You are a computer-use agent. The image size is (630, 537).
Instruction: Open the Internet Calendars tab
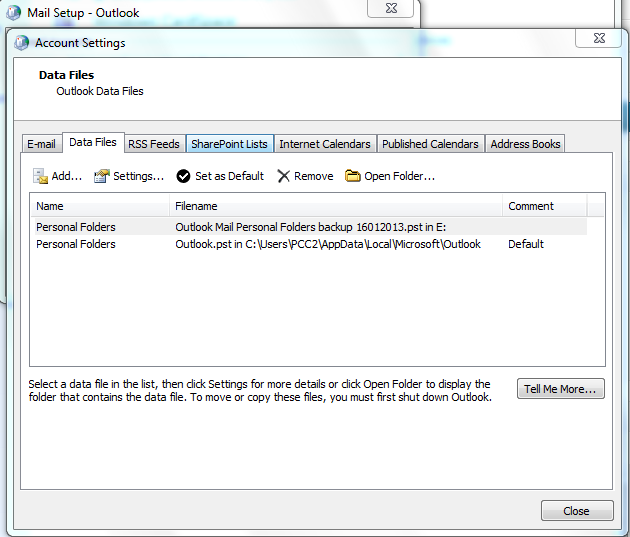325,144
